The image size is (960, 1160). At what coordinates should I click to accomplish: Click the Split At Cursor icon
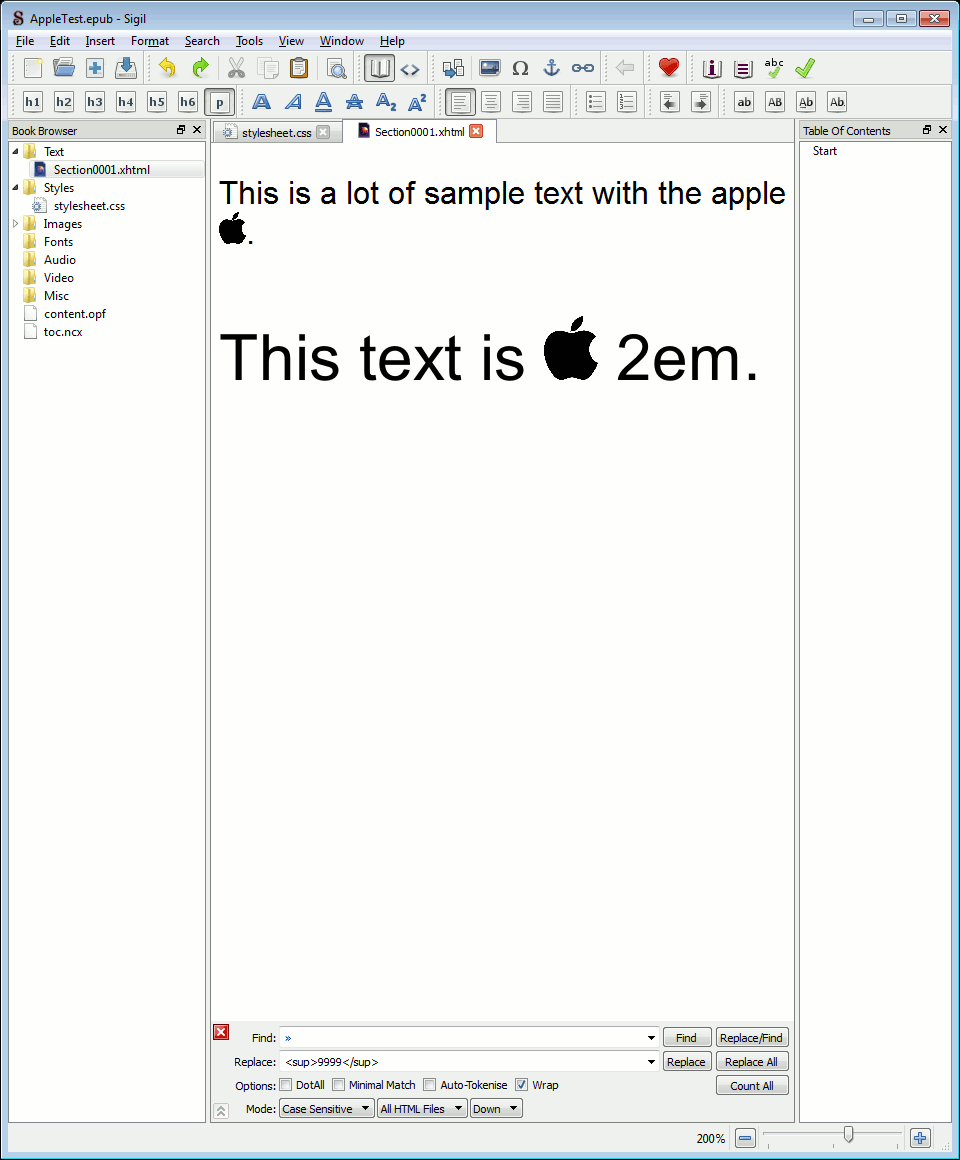point(453,69)
